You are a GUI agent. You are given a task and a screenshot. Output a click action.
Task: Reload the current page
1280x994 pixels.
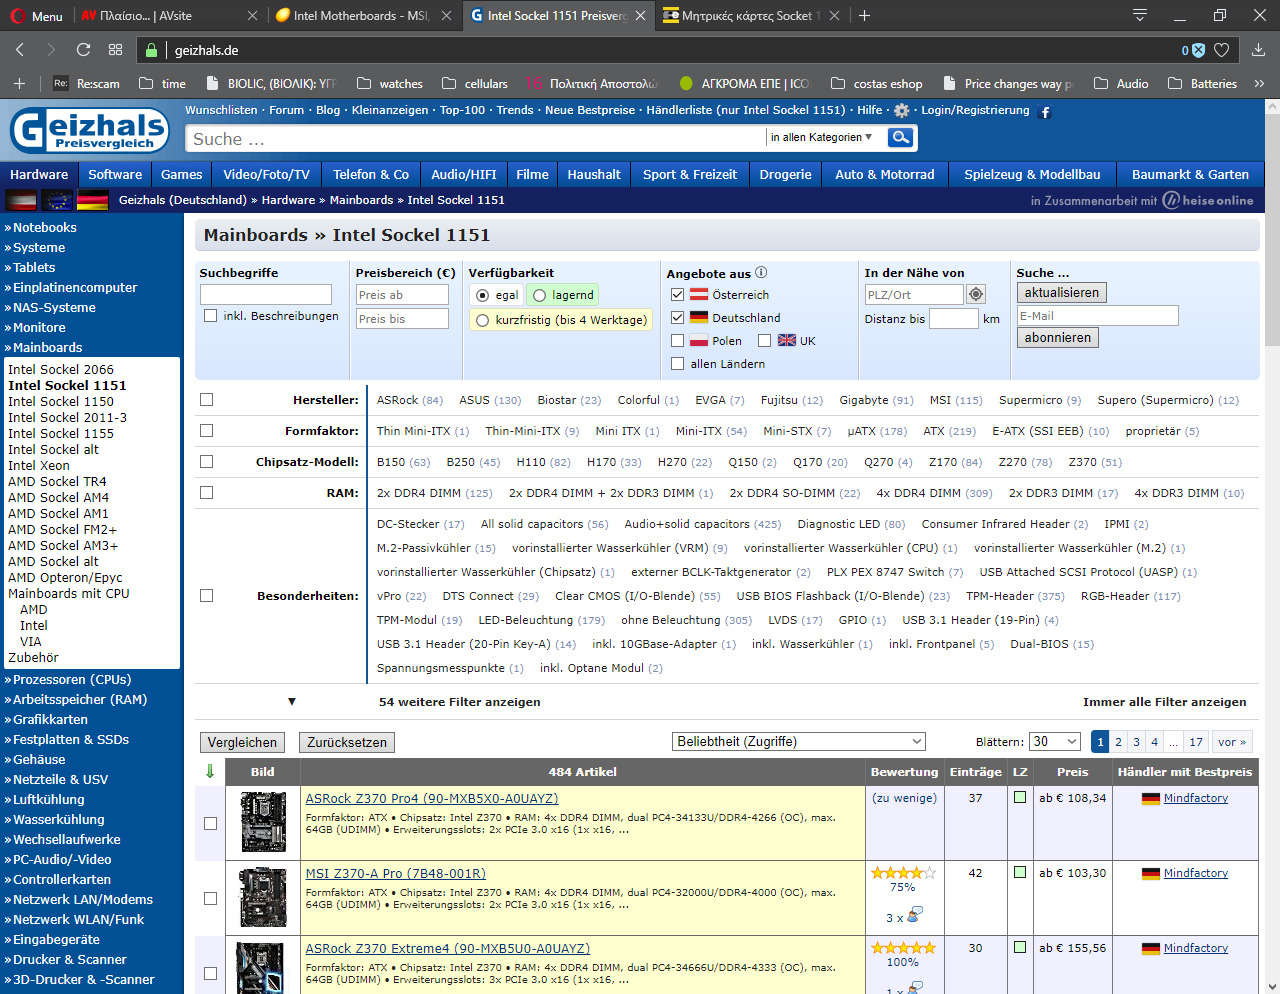(83, 50)
